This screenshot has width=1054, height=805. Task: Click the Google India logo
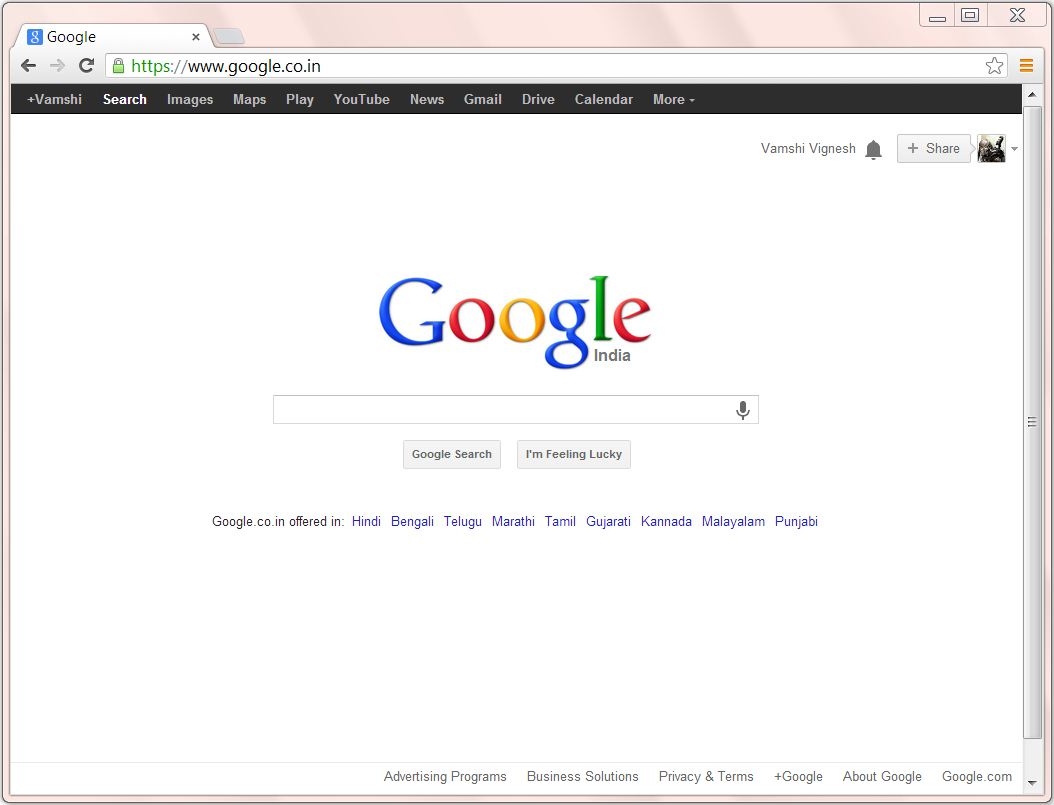pyautogui.click(x=515, y=322)
